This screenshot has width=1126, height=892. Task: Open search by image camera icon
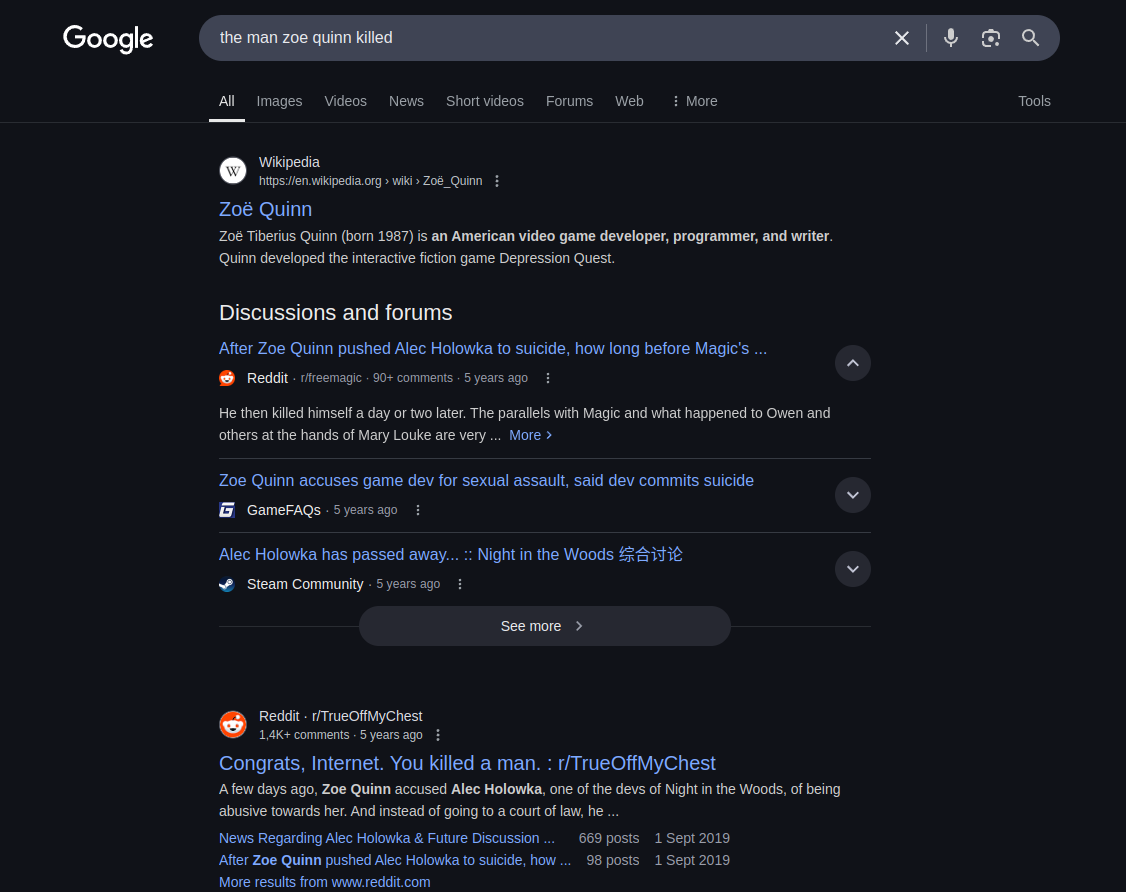pyautogui.click(x=990, y=38)
